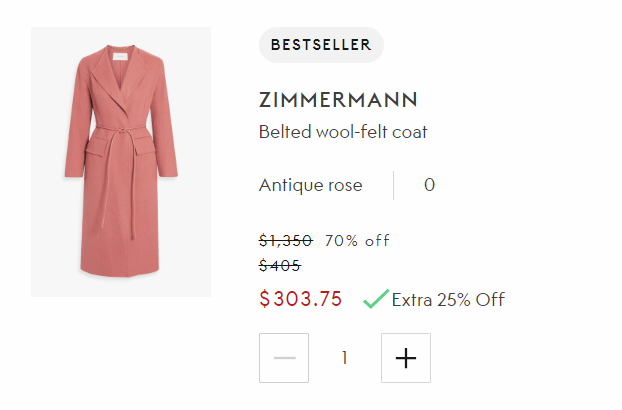
Task: Click the red $303.75 final price
Action: click(301, 299)
